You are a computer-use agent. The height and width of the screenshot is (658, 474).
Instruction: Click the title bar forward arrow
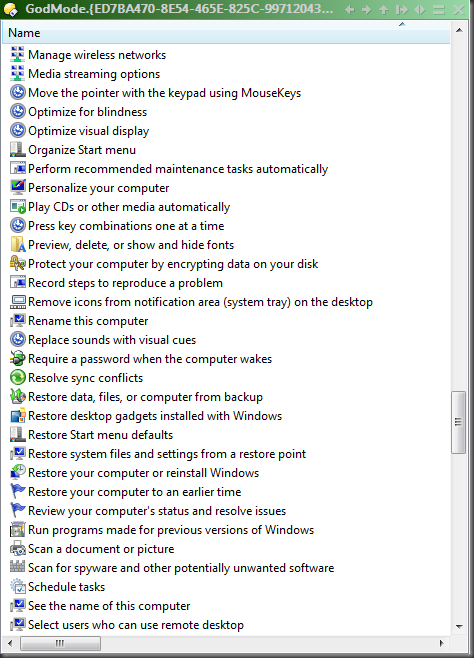(x=367, y=9)
